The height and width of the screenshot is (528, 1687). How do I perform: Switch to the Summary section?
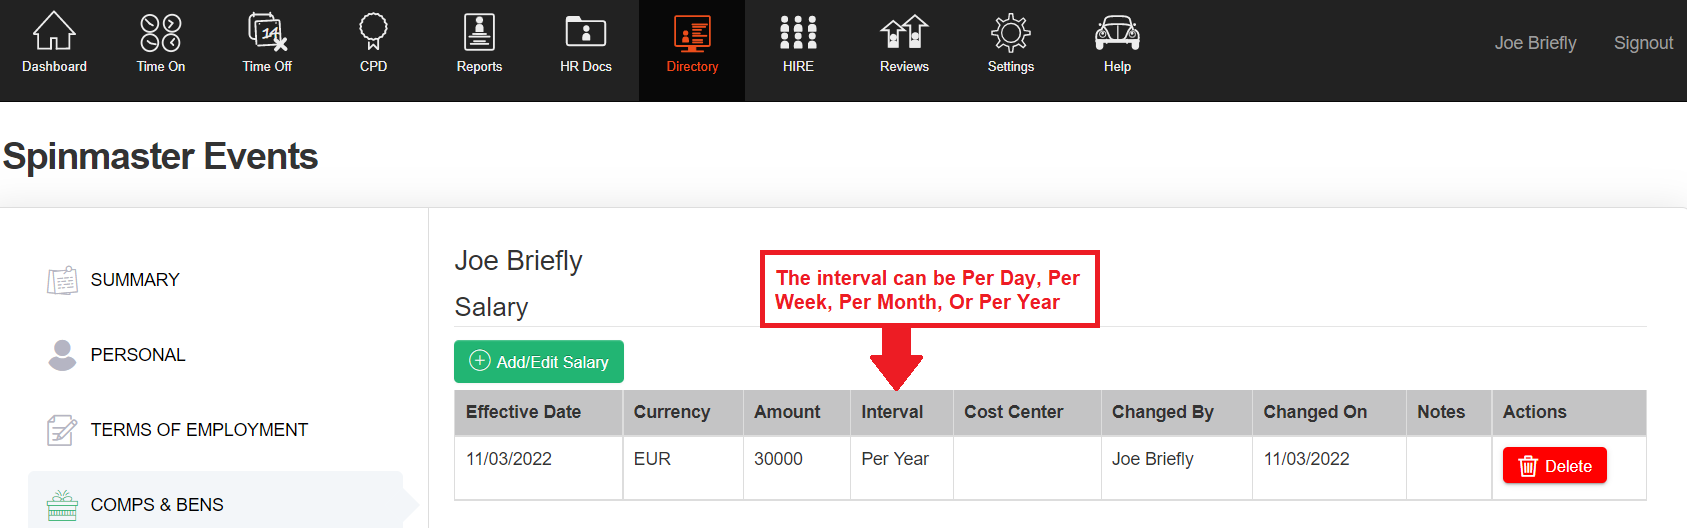(x=135, y=280)
